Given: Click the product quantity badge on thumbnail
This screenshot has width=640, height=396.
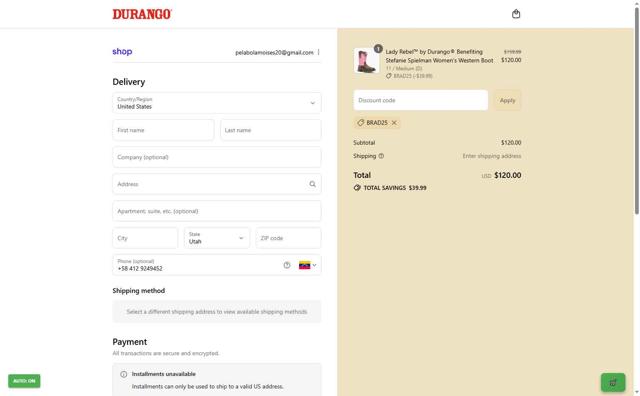Looking at the screenshot, I should coord(378,49).
